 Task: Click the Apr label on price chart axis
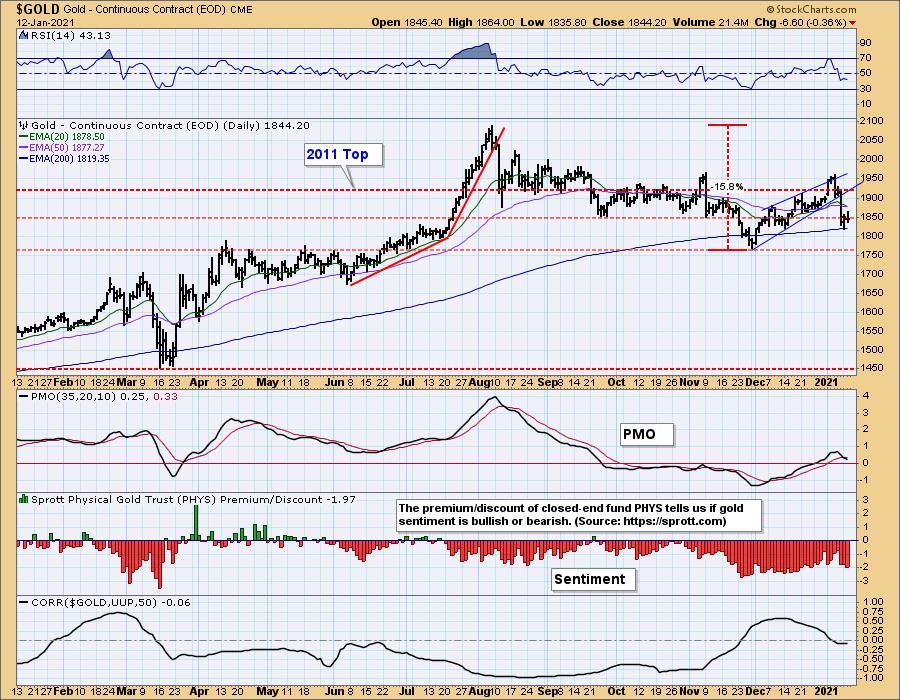[x=199, y=382]
